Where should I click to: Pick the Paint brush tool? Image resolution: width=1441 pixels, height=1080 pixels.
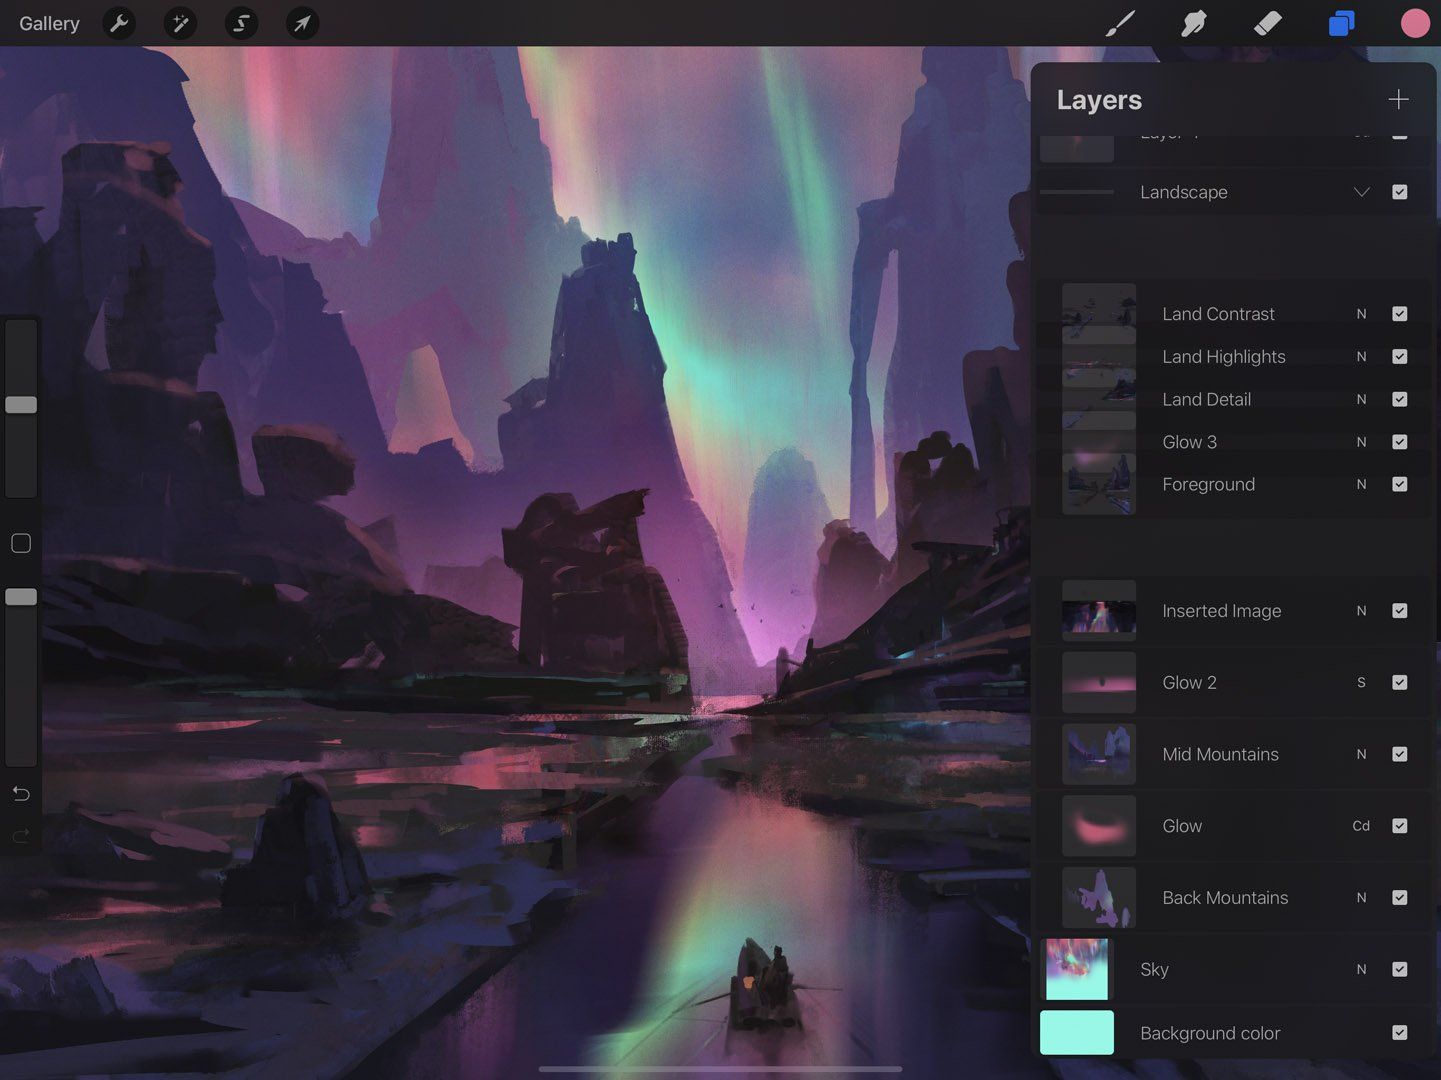coord(1119,23)
